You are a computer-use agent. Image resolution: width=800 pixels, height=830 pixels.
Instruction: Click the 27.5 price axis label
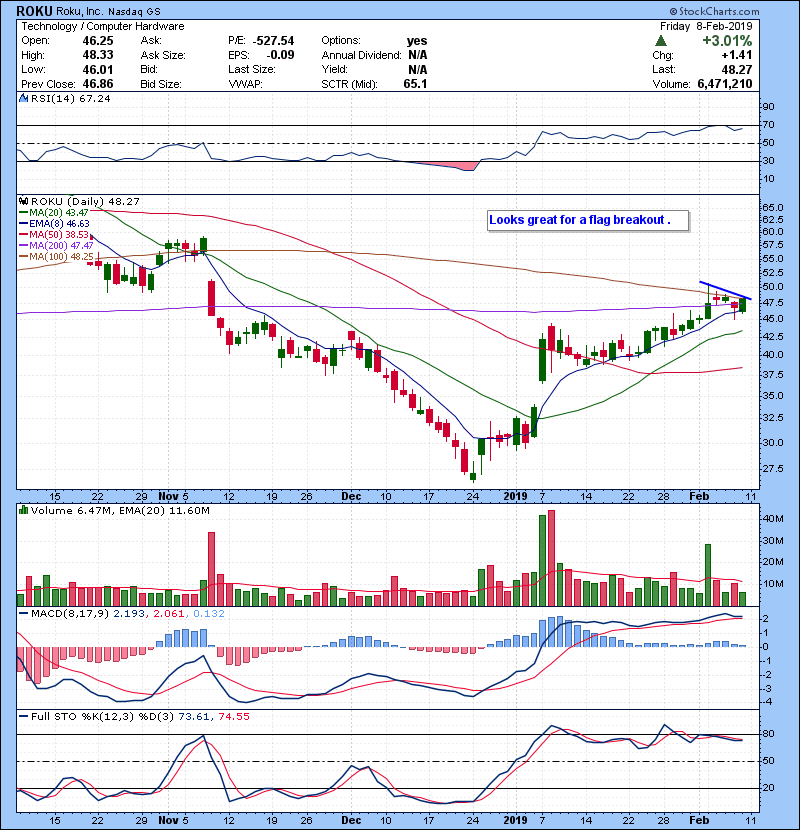tap(772, 468)
